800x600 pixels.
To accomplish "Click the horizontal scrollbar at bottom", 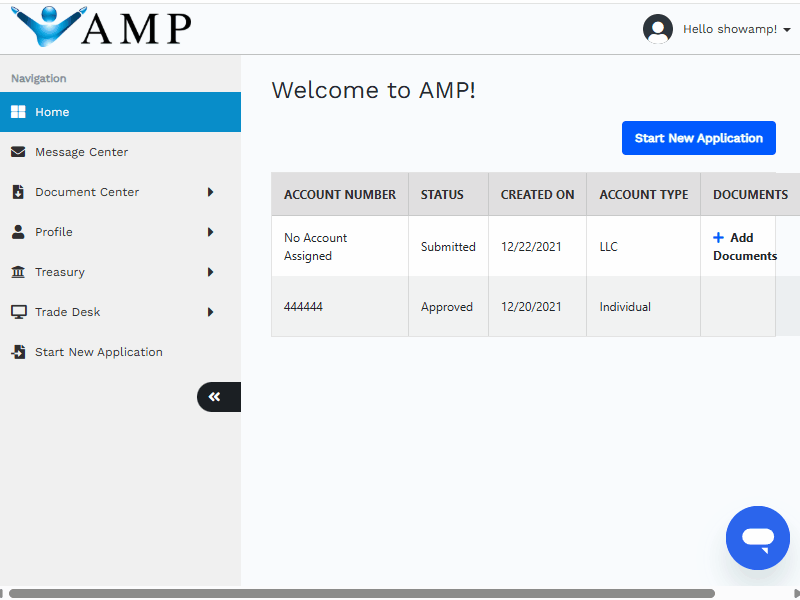I will coord(360,593).
